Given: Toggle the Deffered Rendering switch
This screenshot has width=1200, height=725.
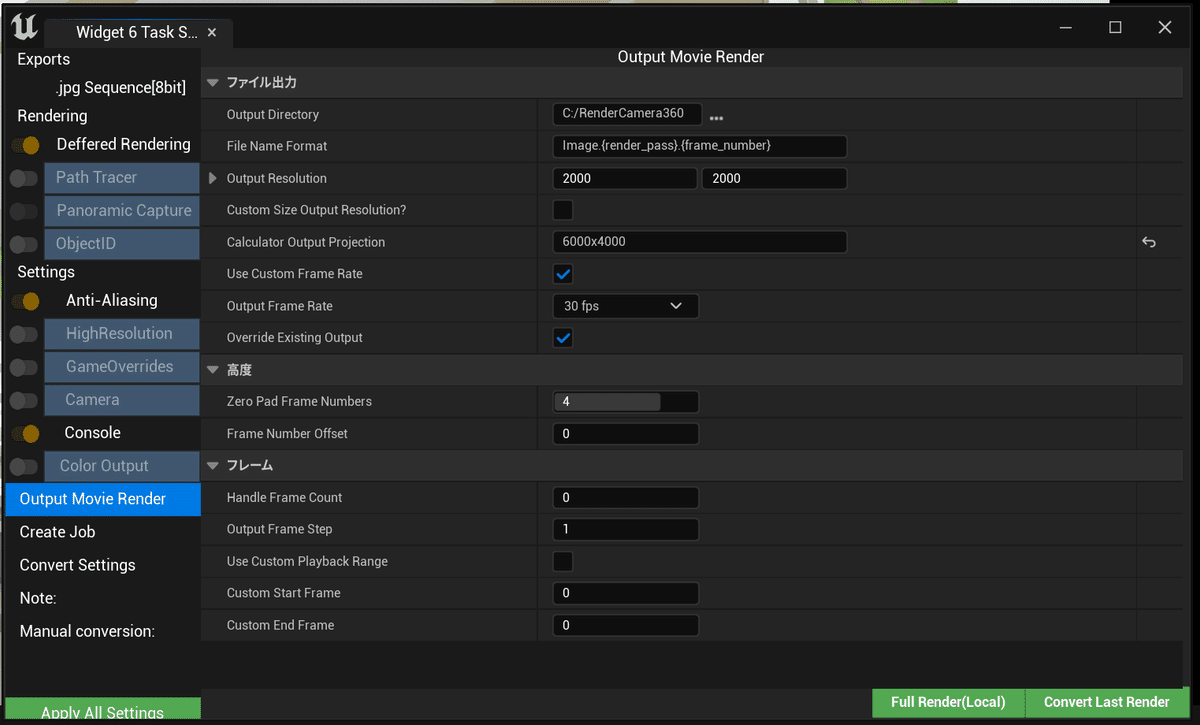Looking at the screenshot, I should 25,146.
